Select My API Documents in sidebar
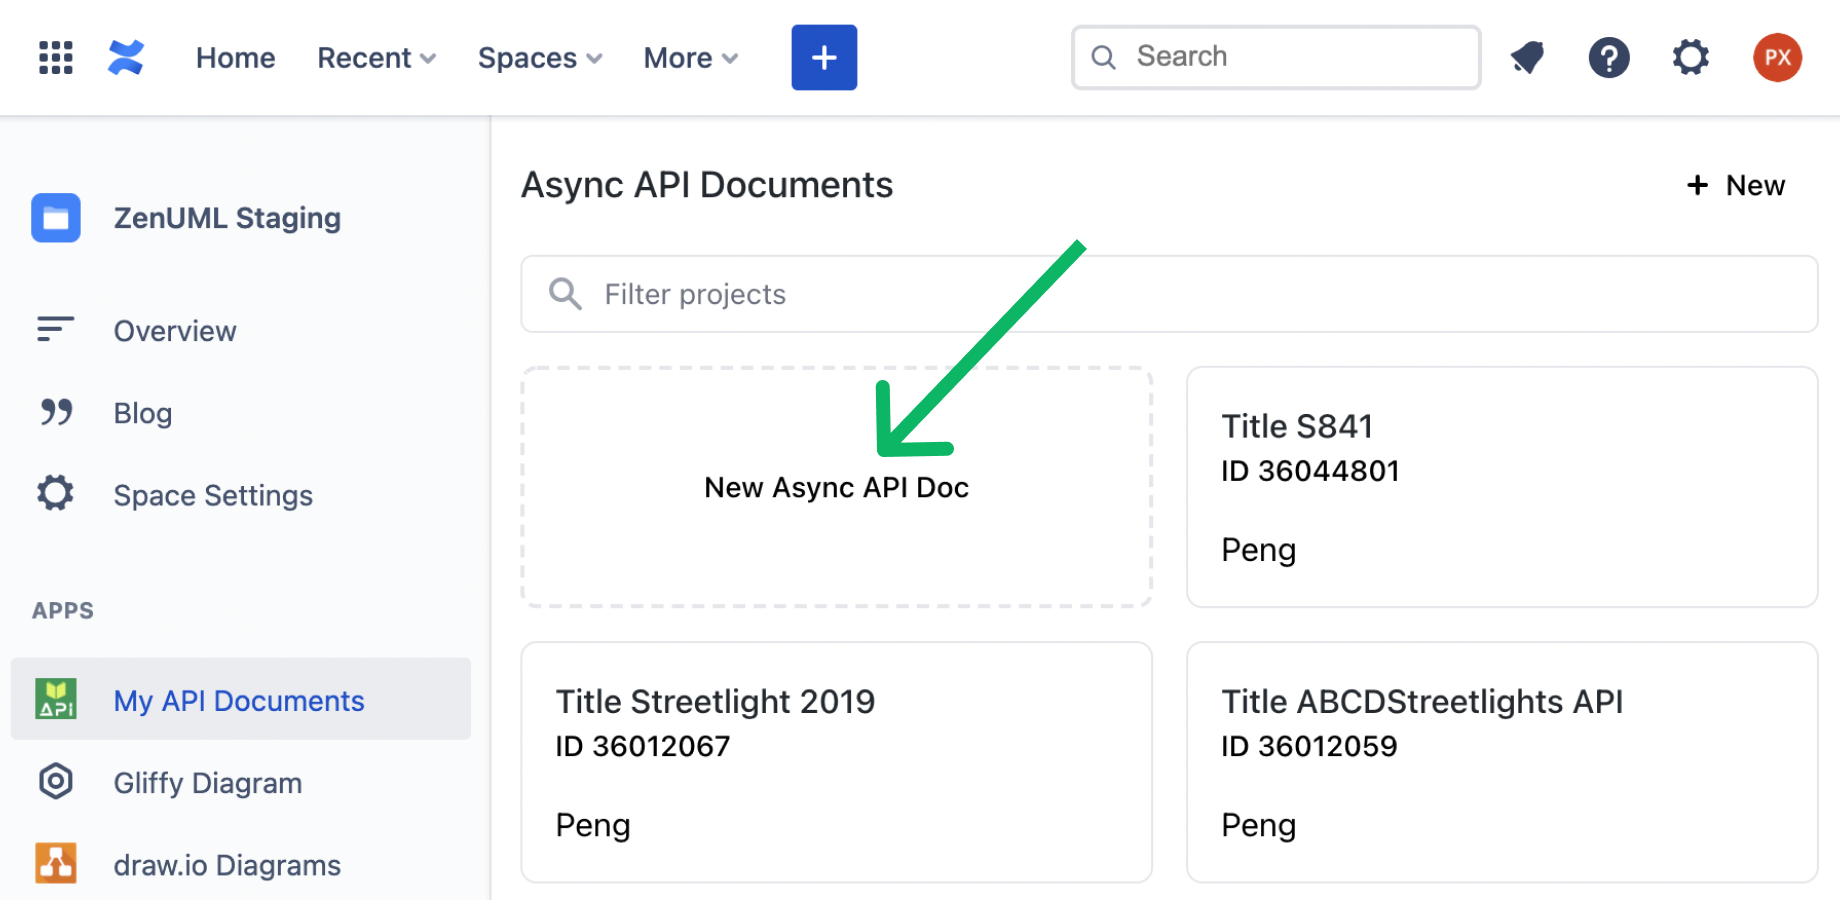This screenshot has height=900, width=1840. (240, 699)
